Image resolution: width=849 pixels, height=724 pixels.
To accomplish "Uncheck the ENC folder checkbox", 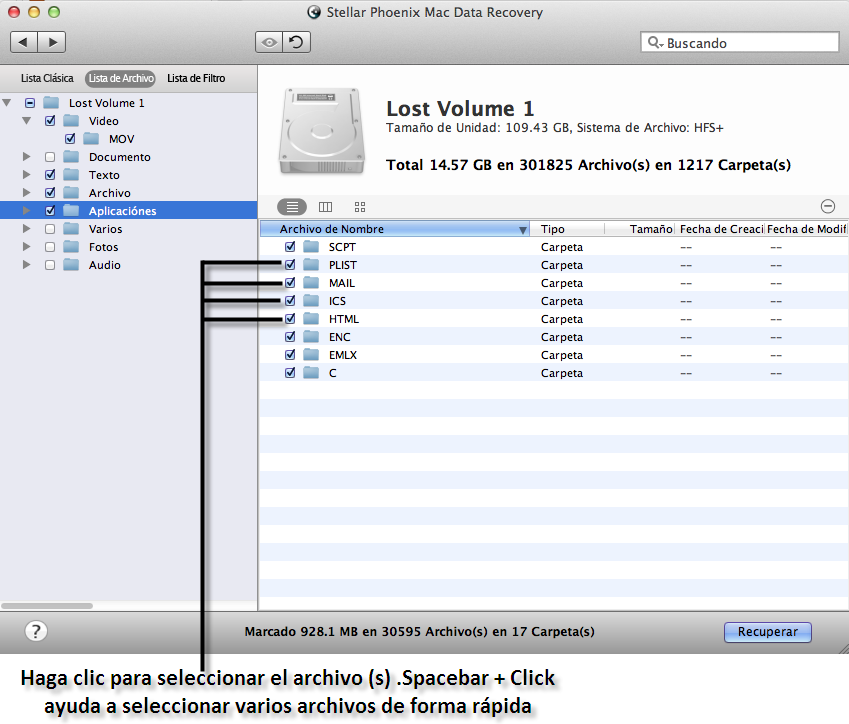I will point(290,337).
